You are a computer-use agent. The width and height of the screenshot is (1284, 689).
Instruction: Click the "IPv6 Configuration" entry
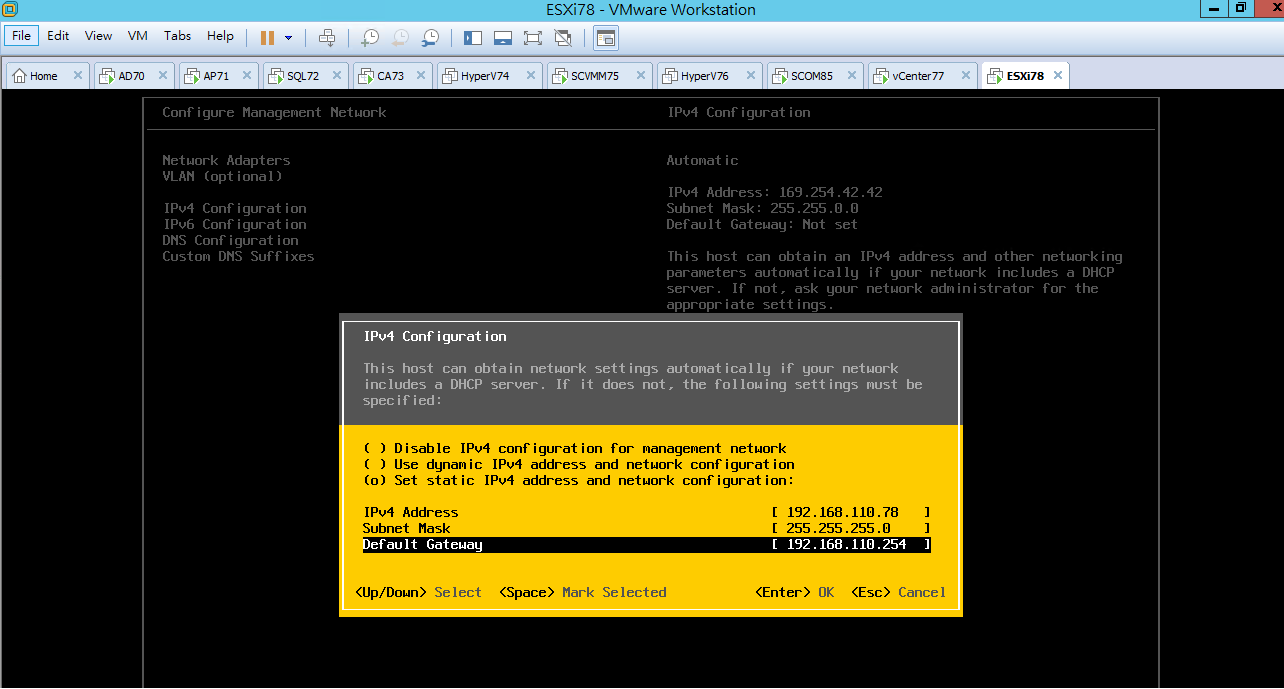(x=235, y=225)
